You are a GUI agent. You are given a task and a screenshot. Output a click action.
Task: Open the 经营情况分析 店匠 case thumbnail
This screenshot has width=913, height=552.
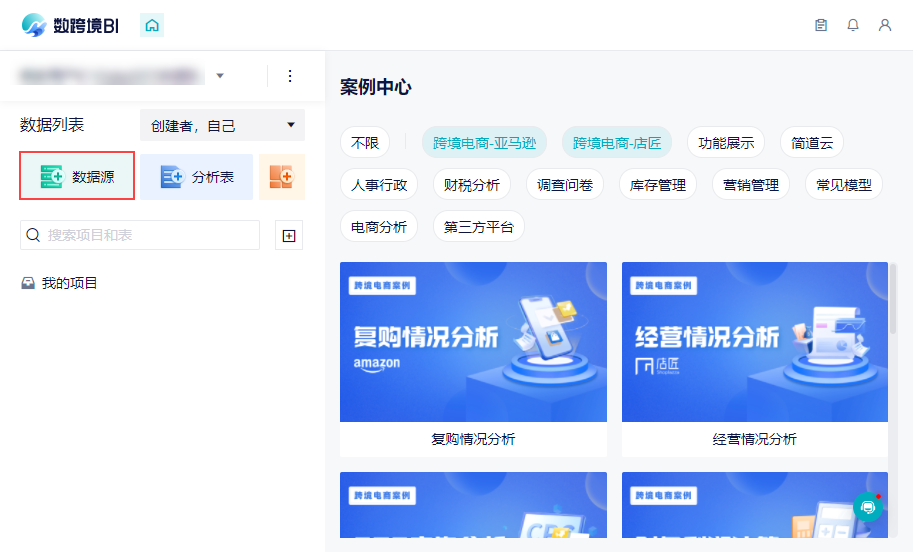[755, 342]
